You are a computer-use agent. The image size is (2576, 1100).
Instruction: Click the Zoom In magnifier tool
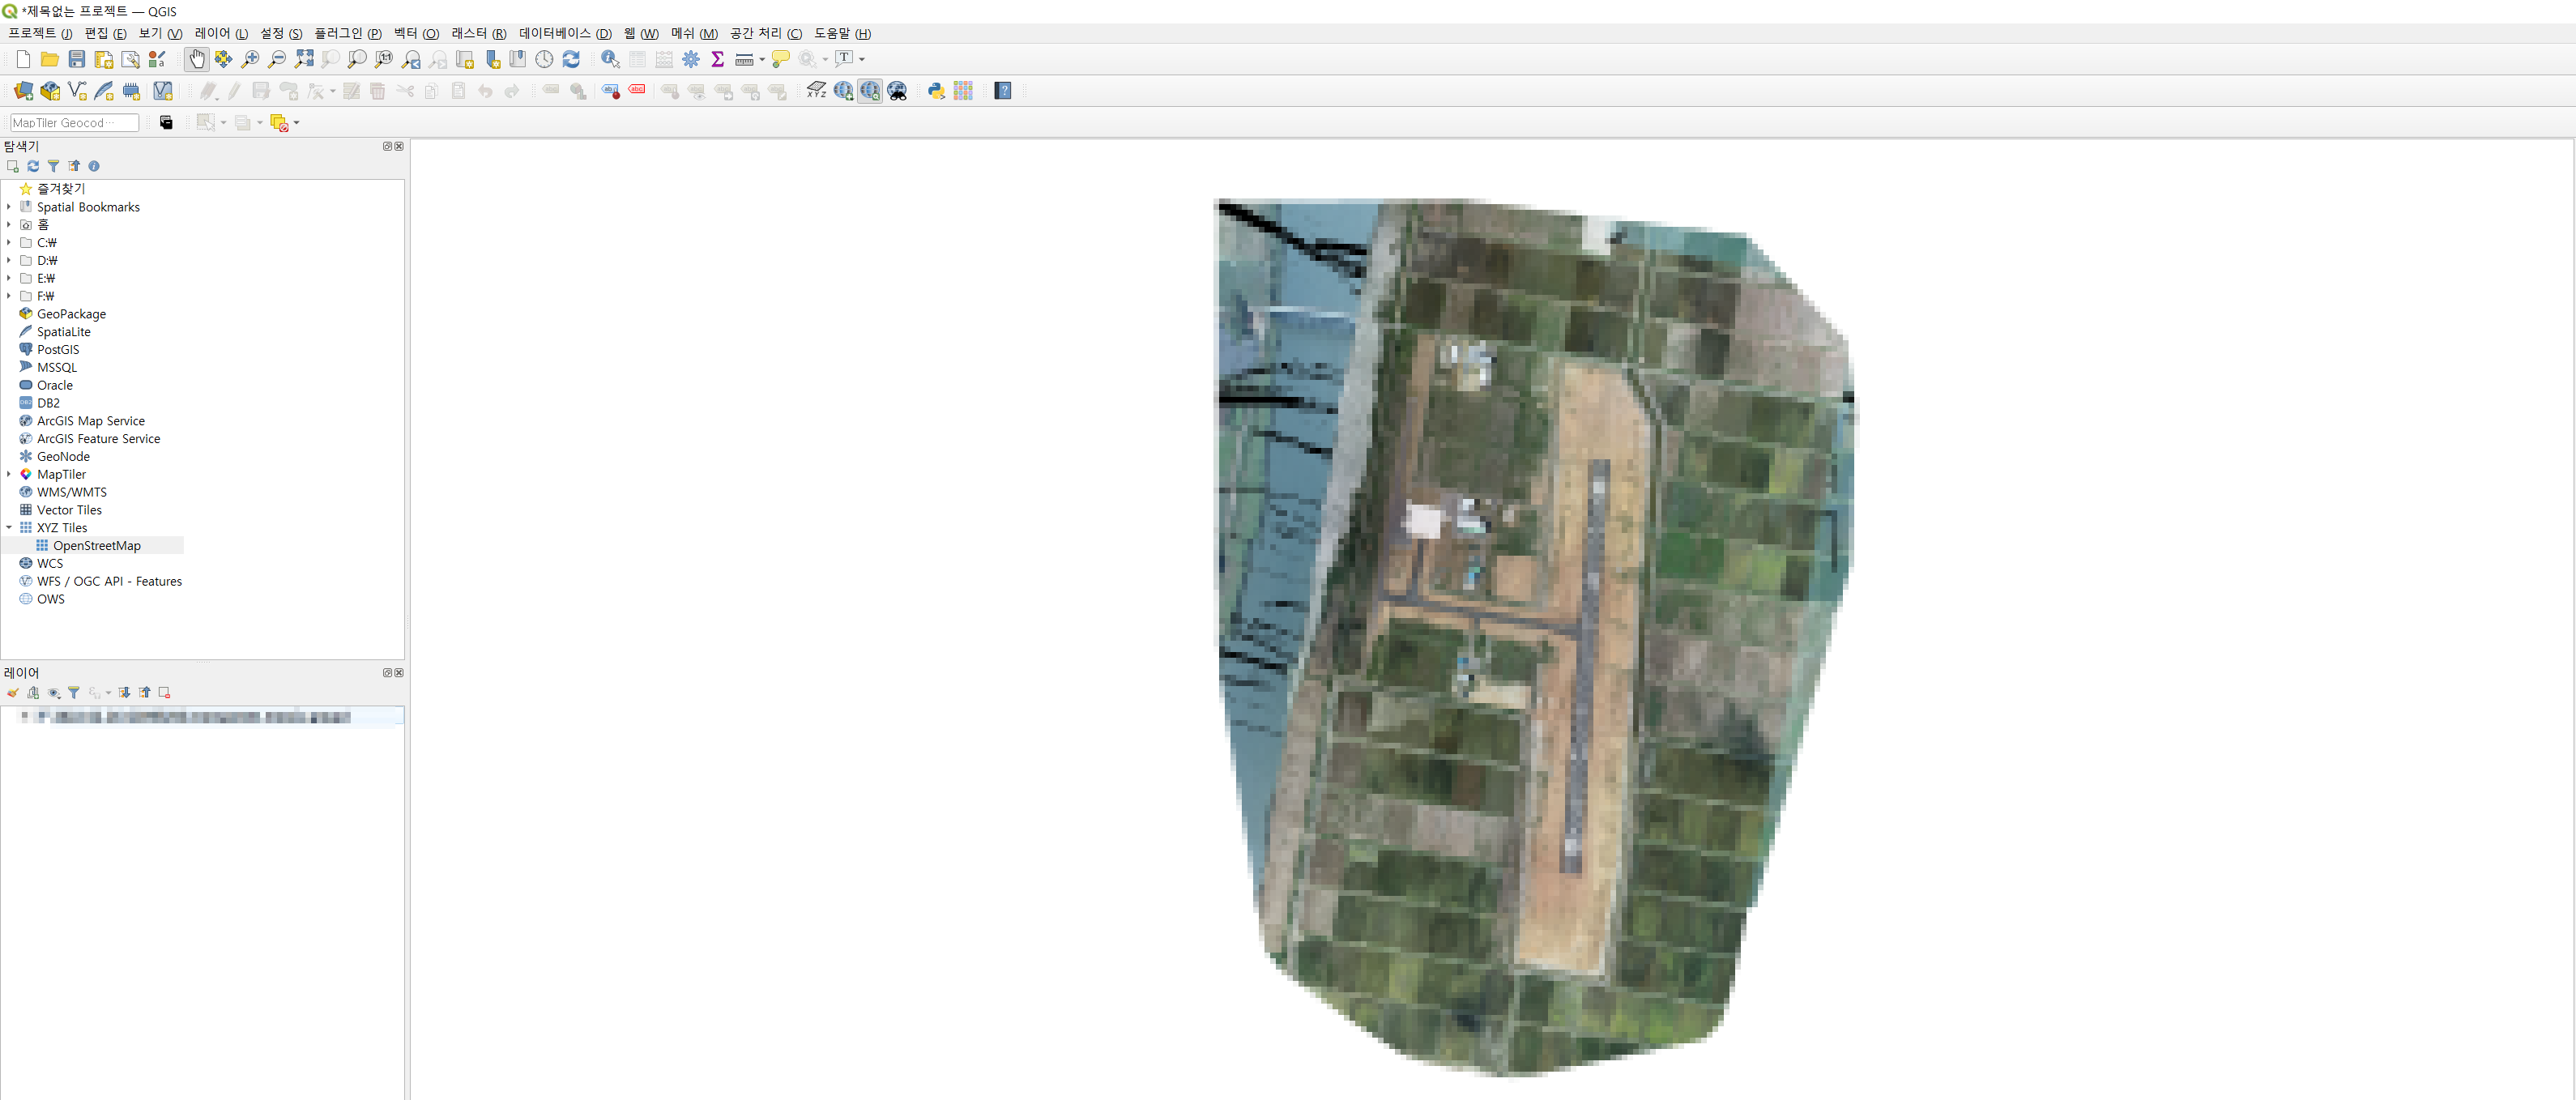250,59
